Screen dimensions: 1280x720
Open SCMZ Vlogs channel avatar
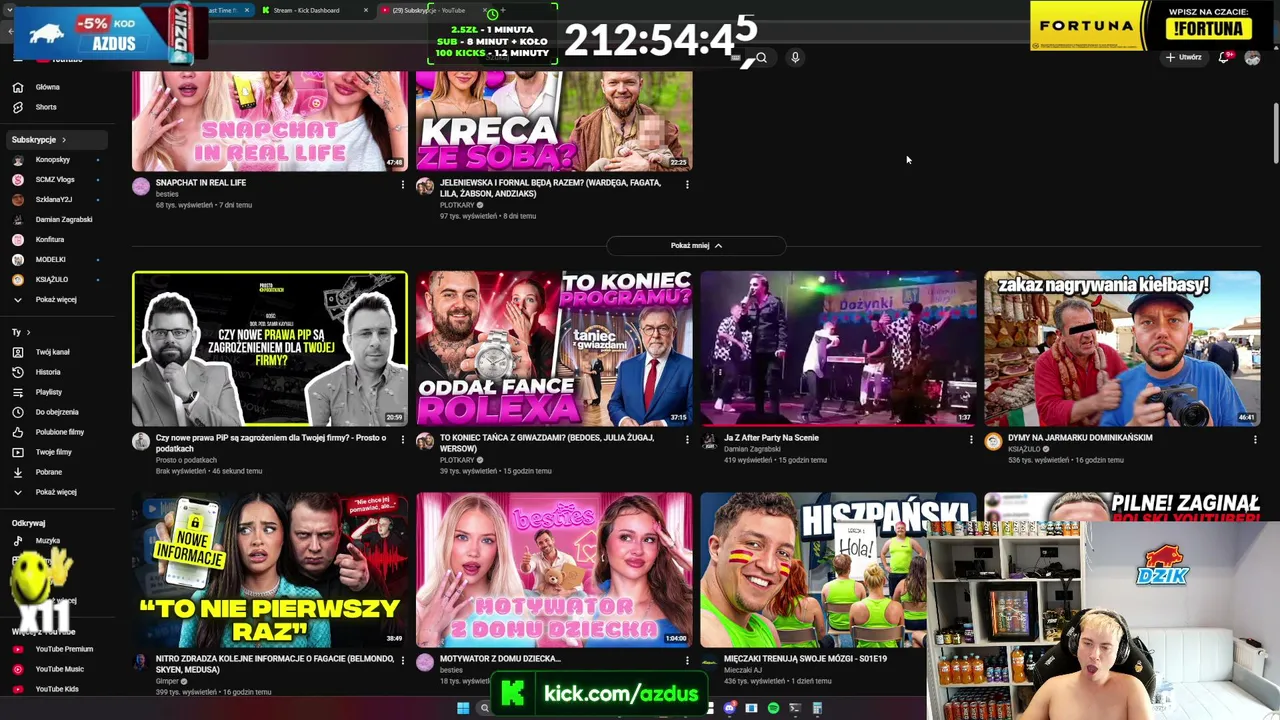(17, 180)
